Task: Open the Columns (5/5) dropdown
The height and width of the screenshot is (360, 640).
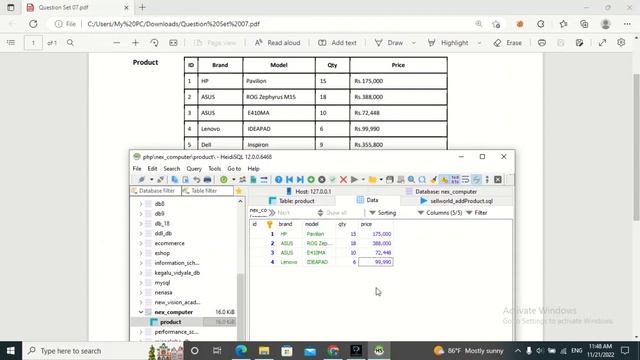Action: [440, 213]
